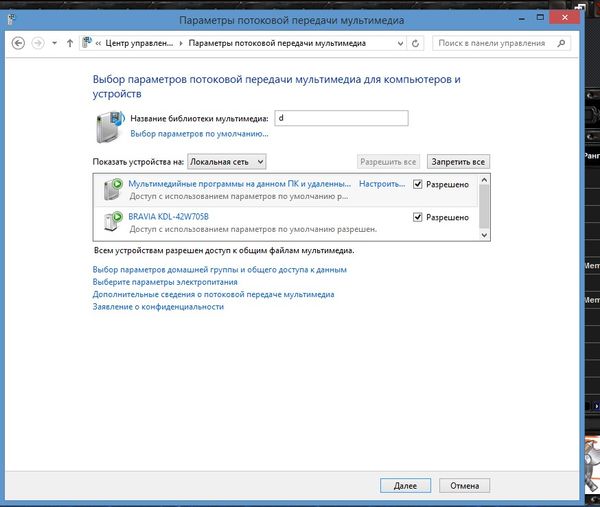Open the Настроить... link for media programs
This screenshot has width=600, height=507.
pos(381,185)
